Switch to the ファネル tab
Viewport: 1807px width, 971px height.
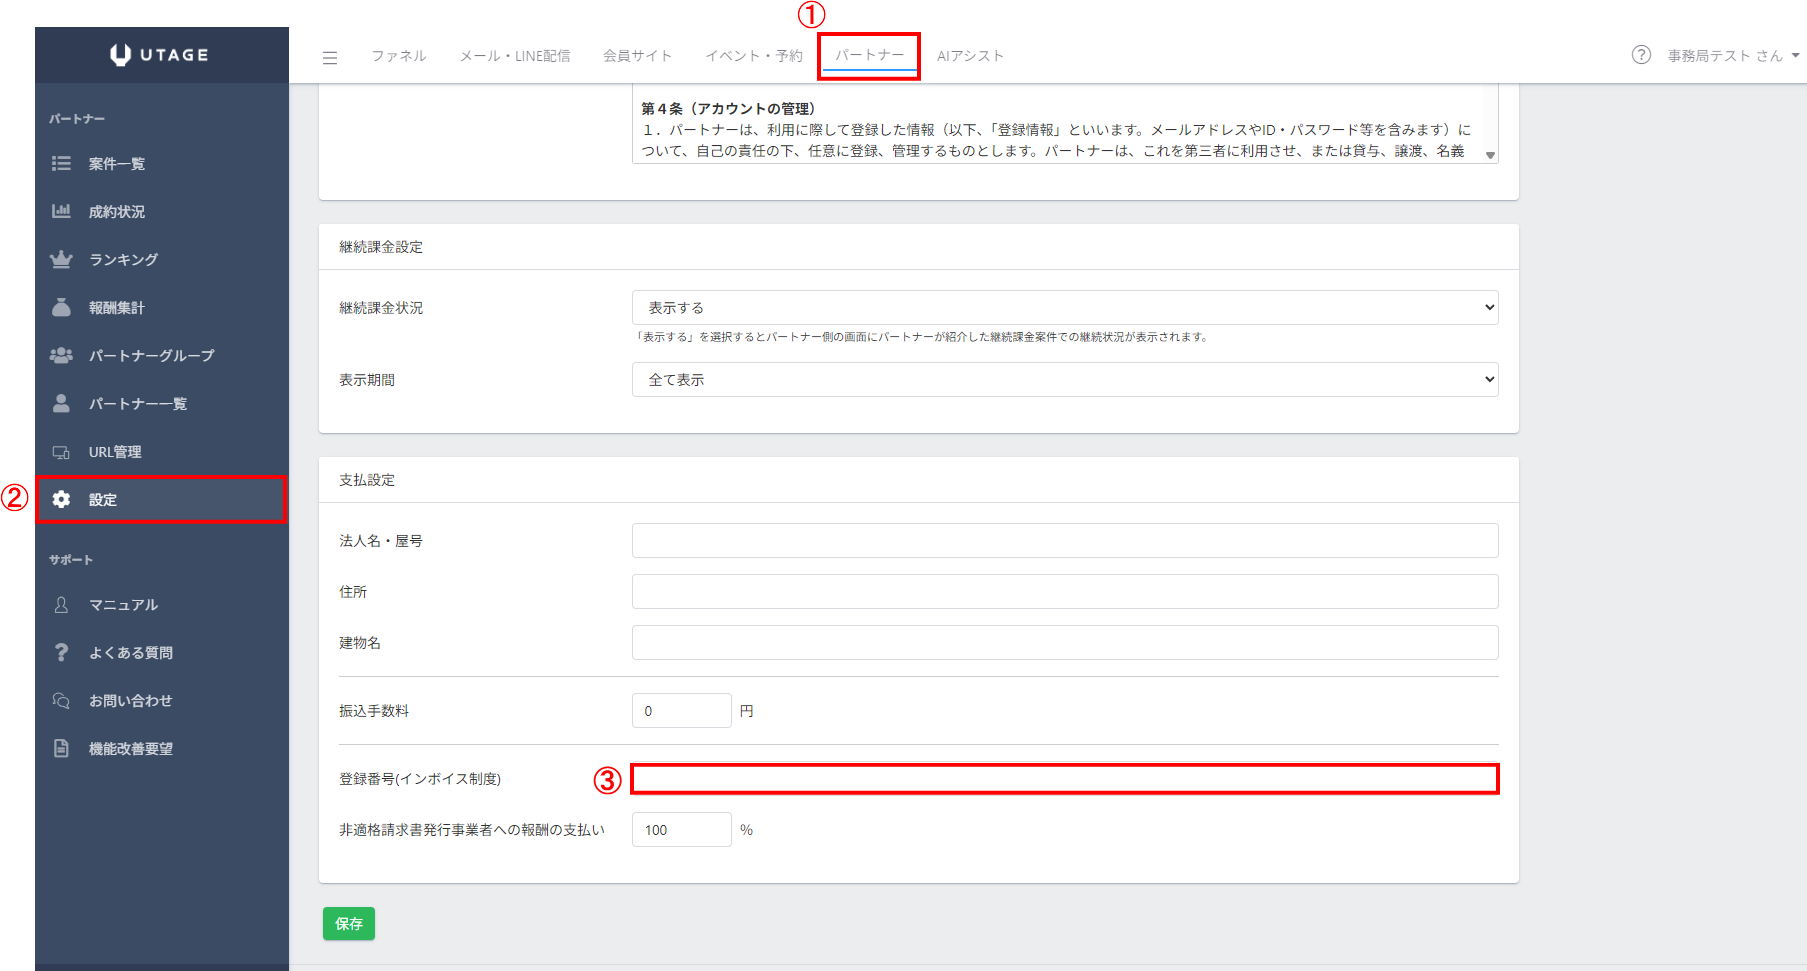tap(398, 56)
